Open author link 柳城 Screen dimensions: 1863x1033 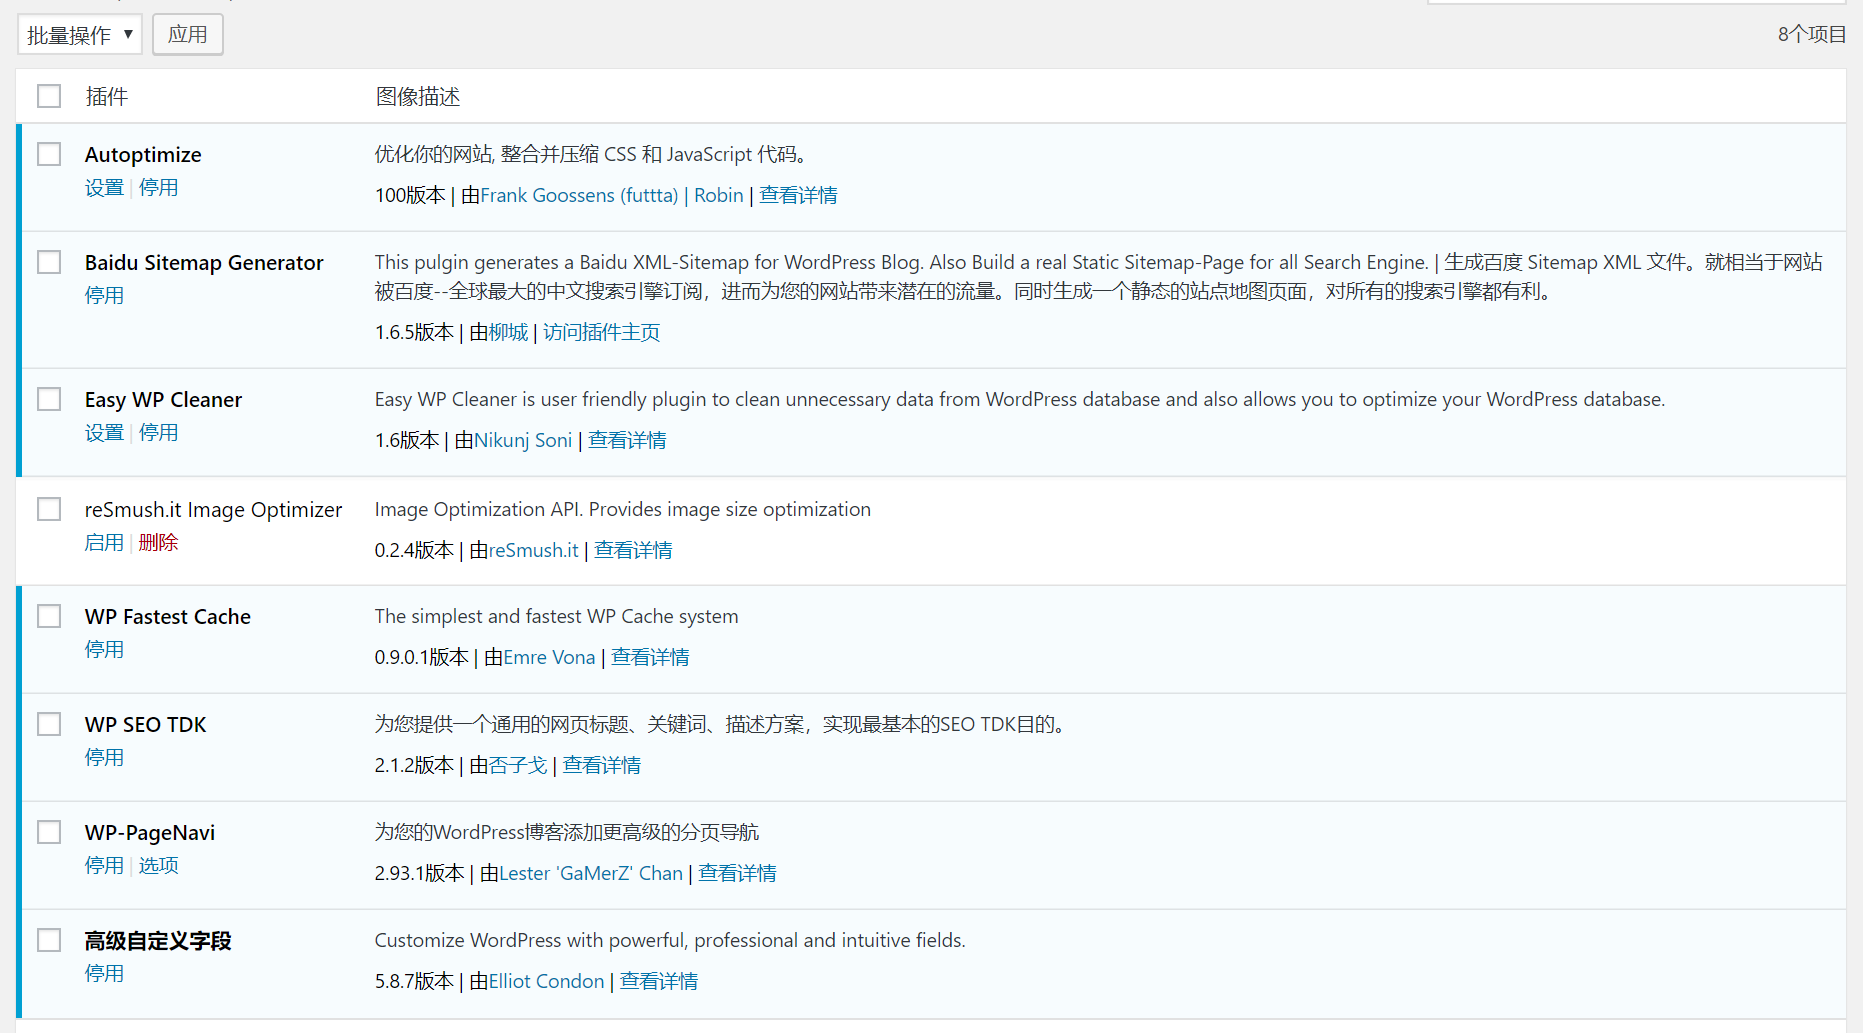[508, 333]
